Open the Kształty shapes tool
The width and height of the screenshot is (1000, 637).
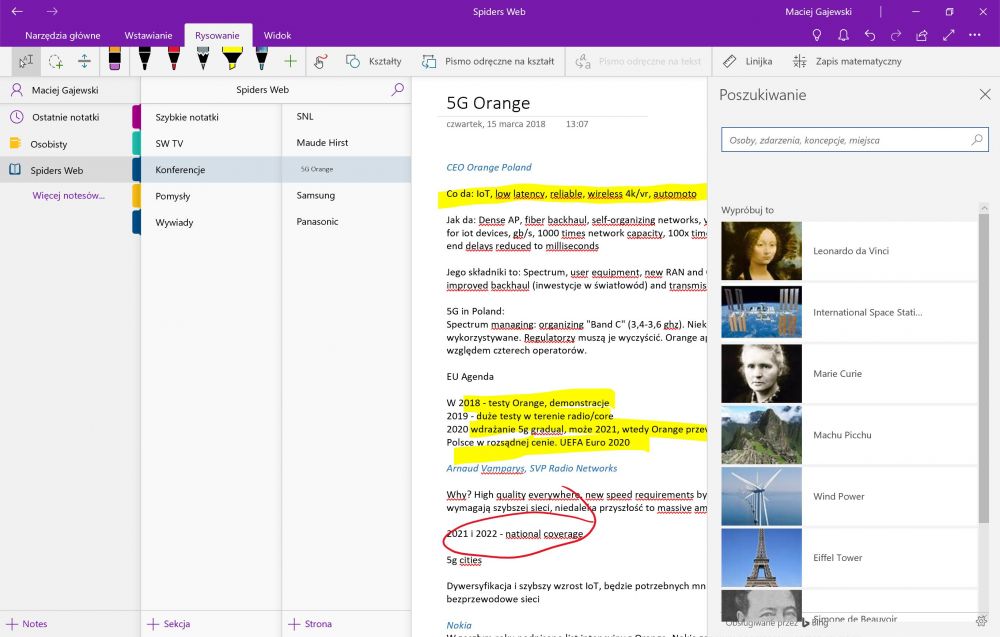(x=374, y=61)
